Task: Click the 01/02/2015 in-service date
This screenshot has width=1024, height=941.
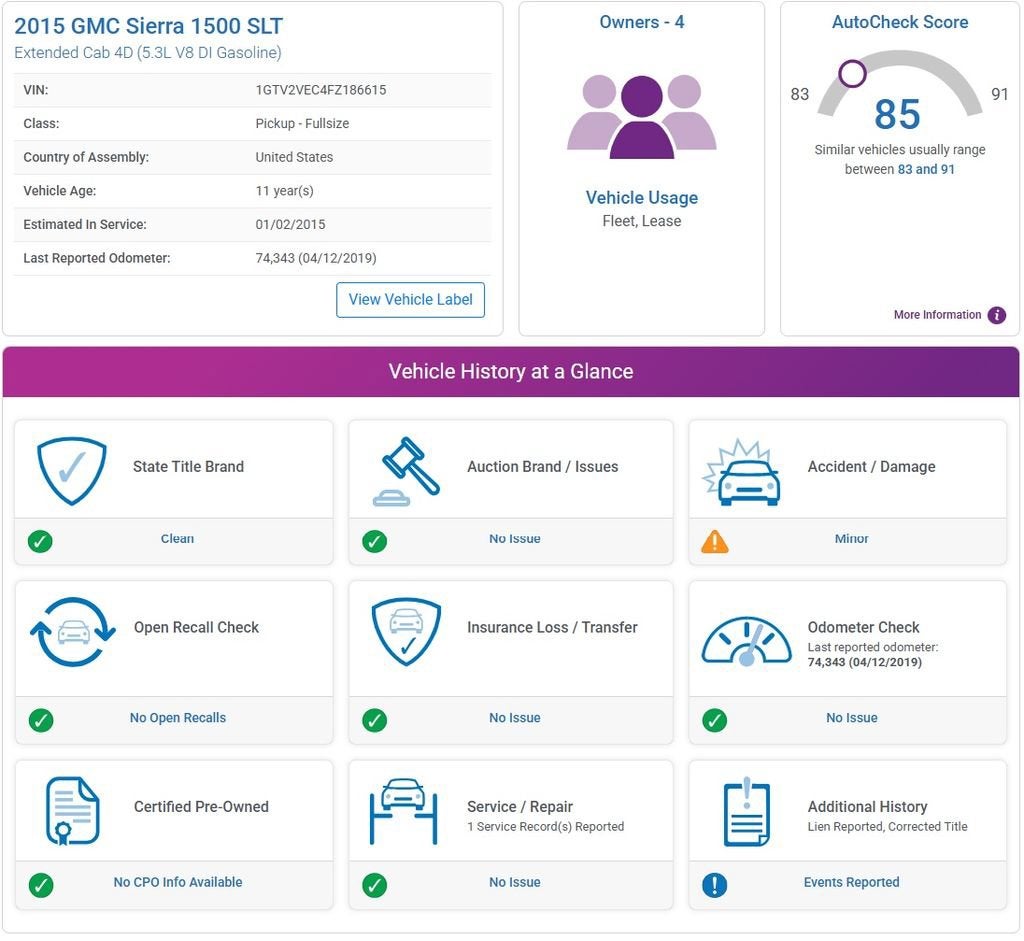Action: [x=290, y=225]
